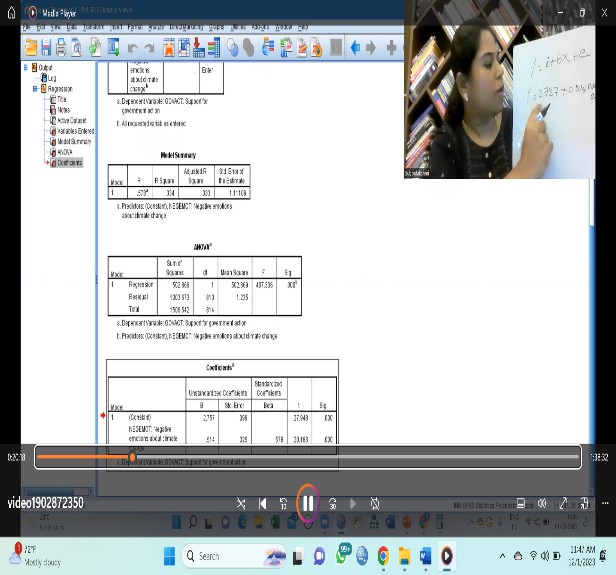Switch the player to full screen
The image size is (616, 575).
[563, 503]
